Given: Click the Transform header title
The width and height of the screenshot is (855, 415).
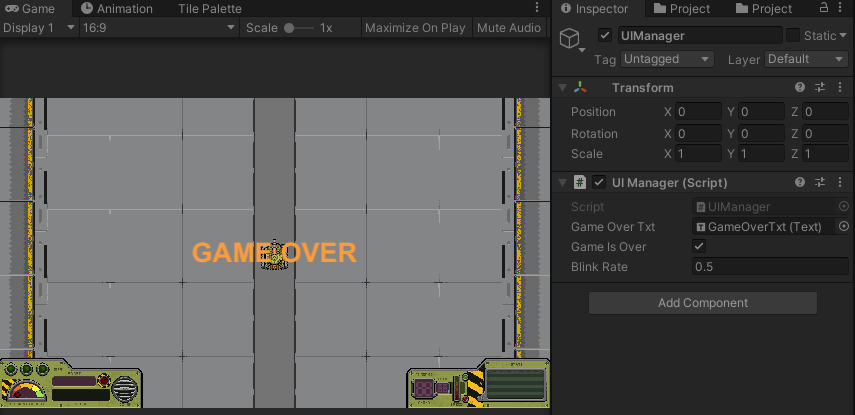Looking at the screenshot, I should point(642,88).
